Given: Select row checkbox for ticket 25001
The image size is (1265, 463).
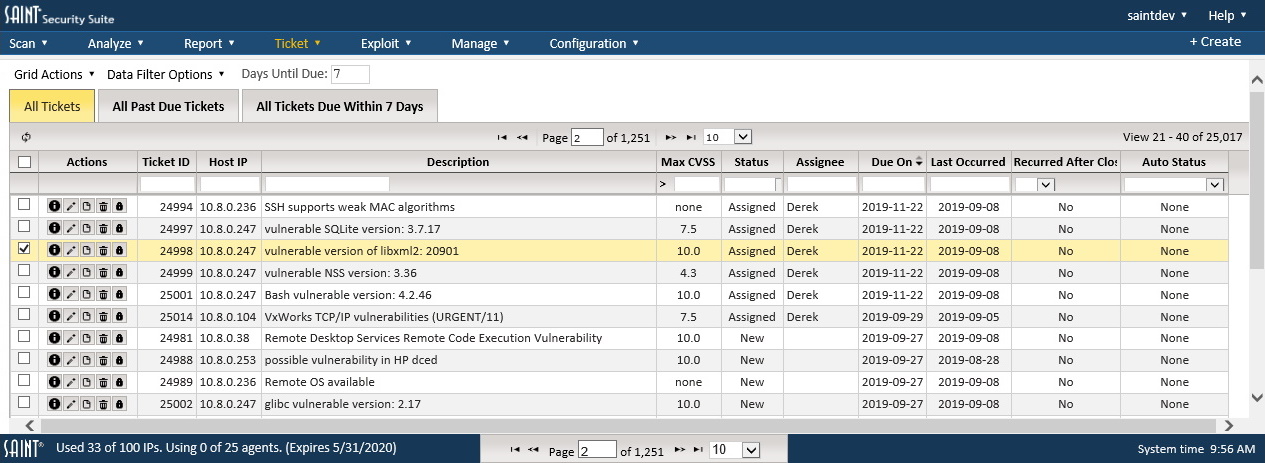Looking at the screenshot, I should [x=24, y=292].
